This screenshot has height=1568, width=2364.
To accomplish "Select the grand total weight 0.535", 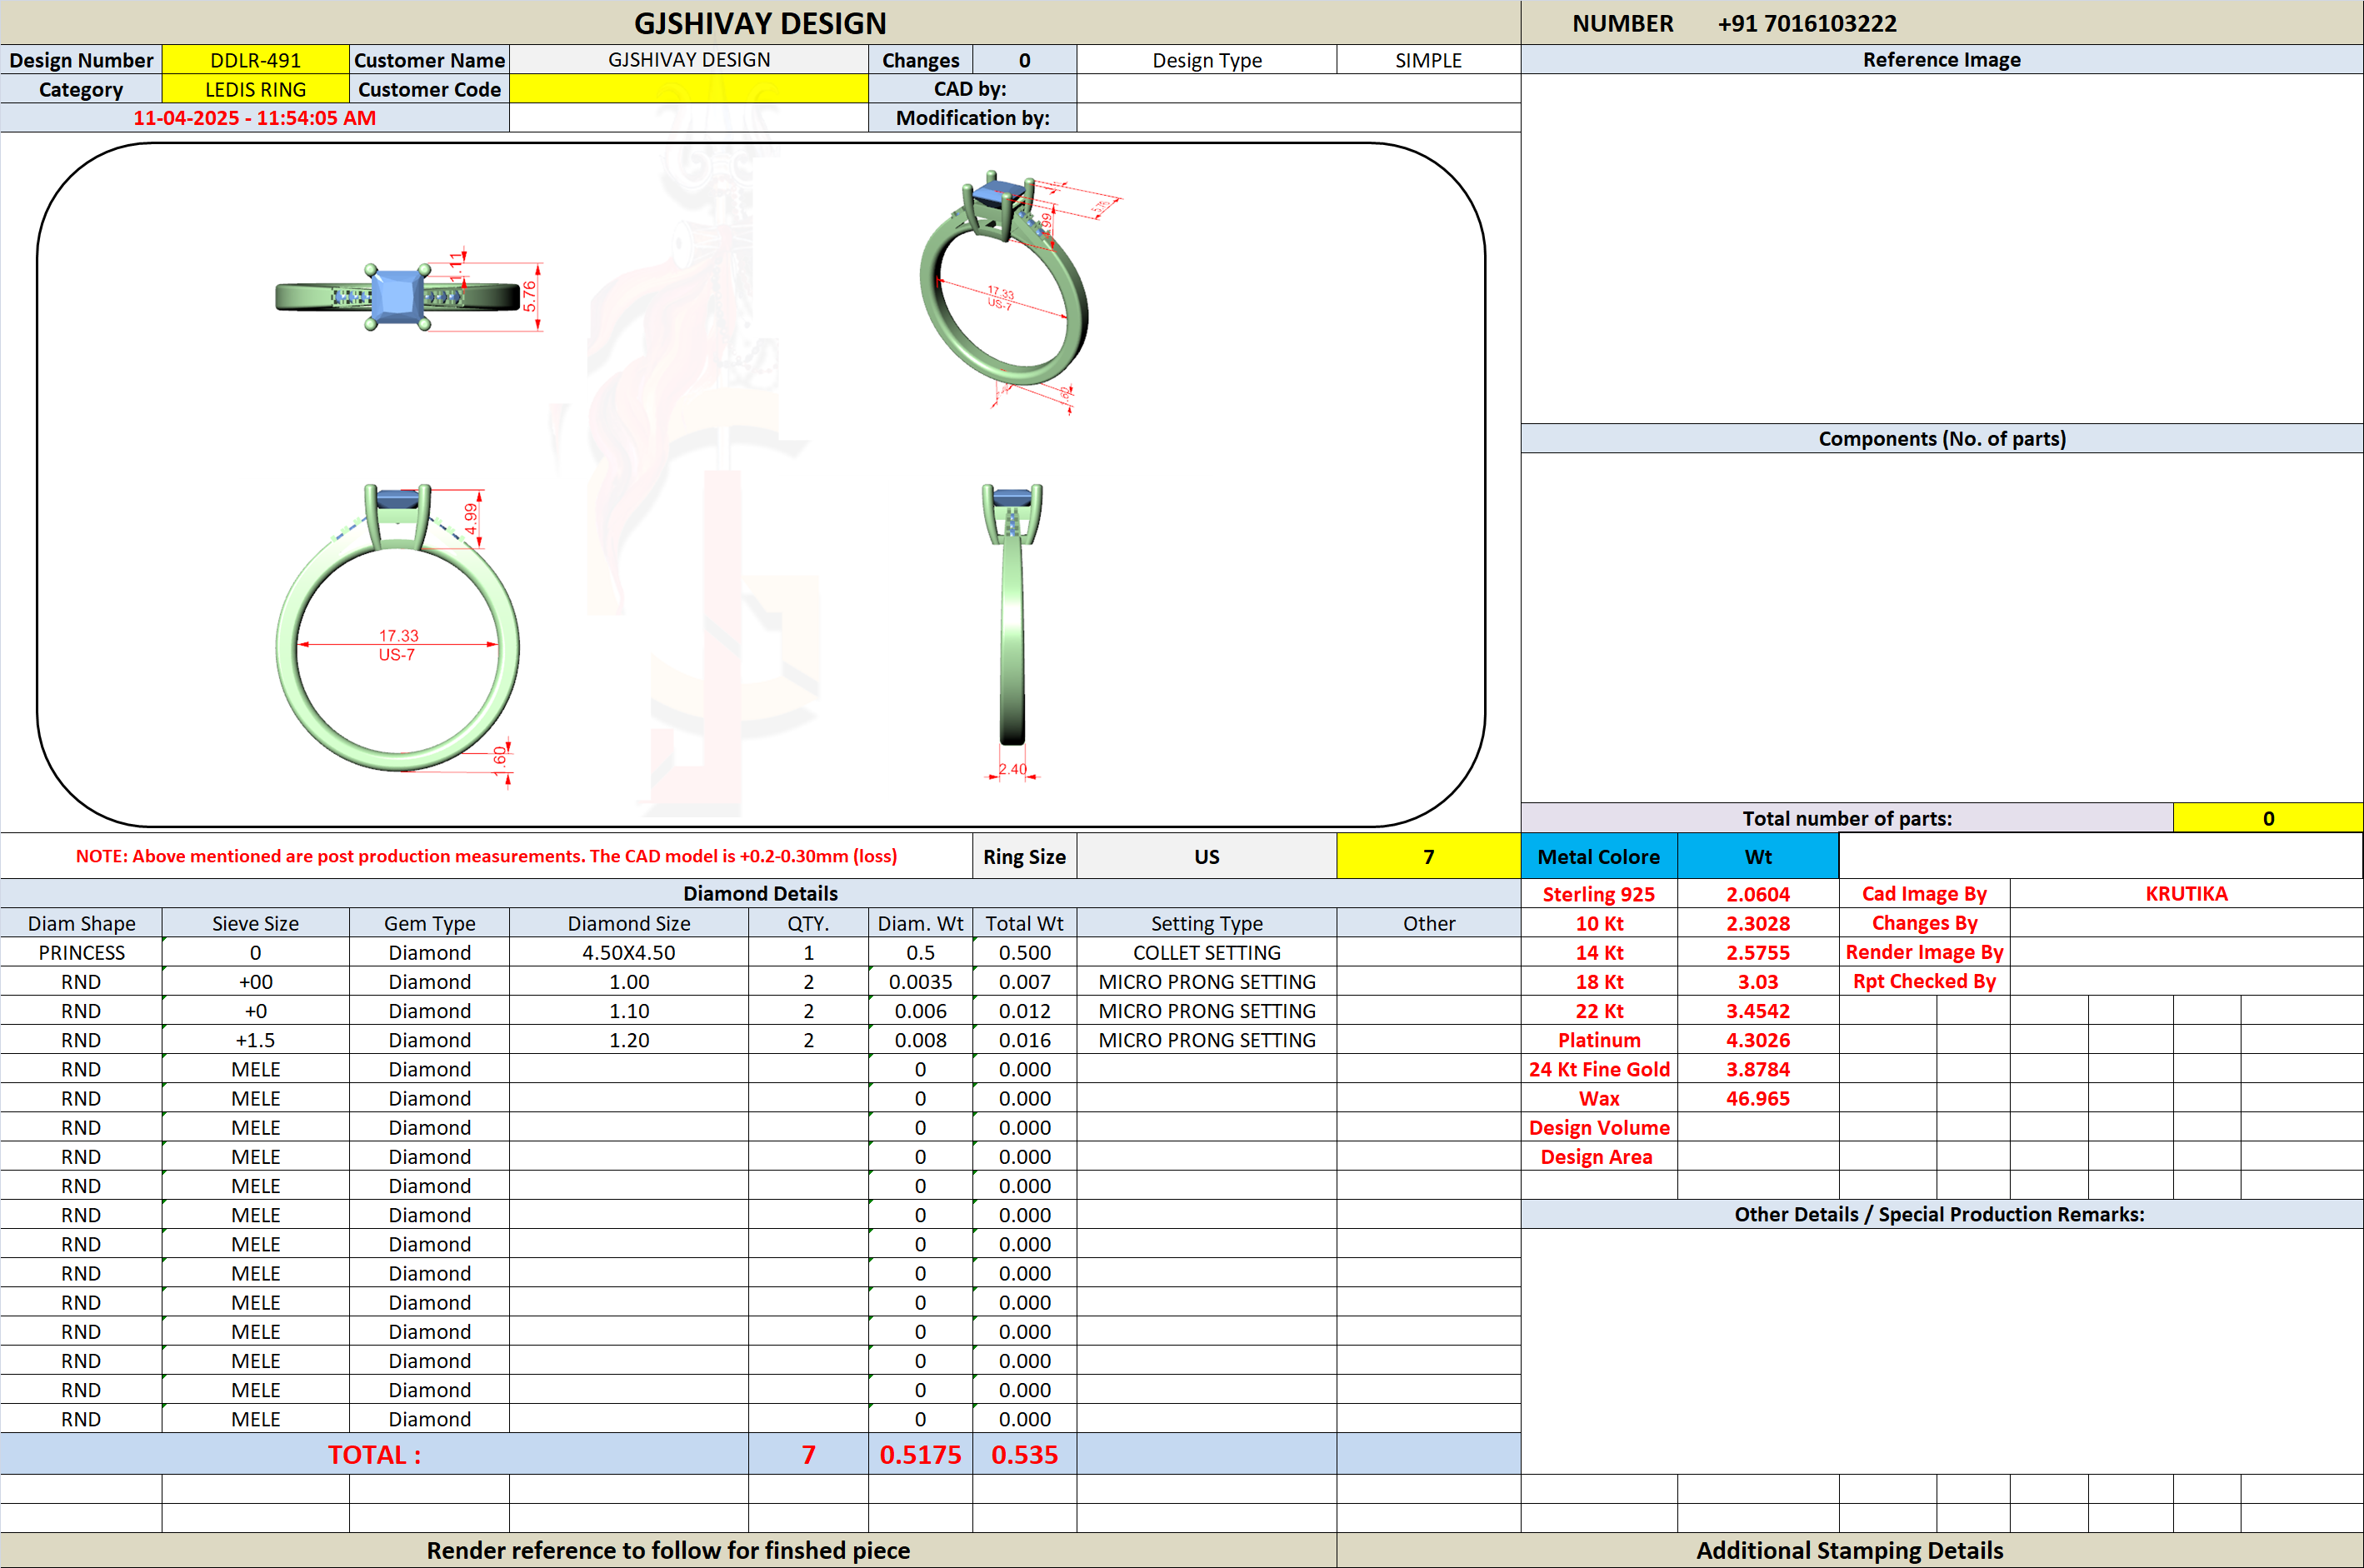I will coord(1024,1454).
